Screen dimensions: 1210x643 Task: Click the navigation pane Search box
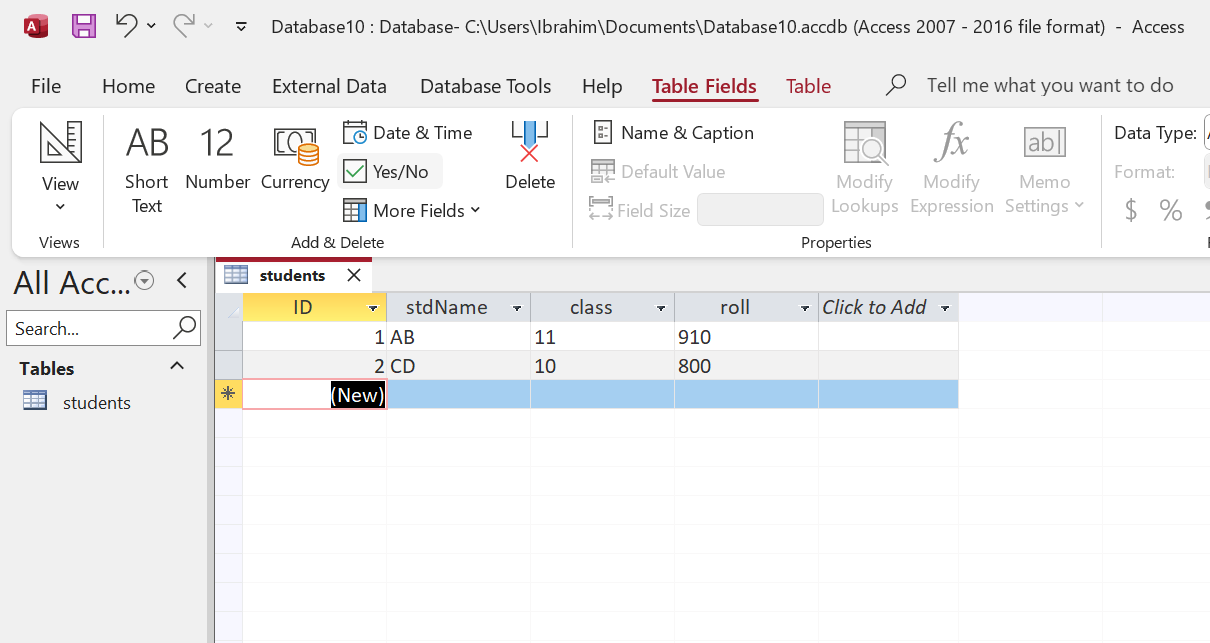[90, 328]
